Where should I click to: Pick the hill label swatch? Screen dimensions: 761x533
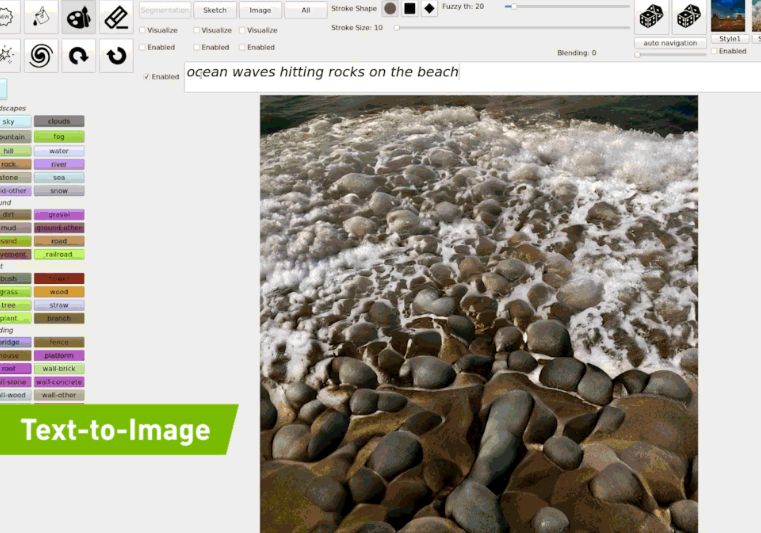pyautogui.click(x=15, y=151)
